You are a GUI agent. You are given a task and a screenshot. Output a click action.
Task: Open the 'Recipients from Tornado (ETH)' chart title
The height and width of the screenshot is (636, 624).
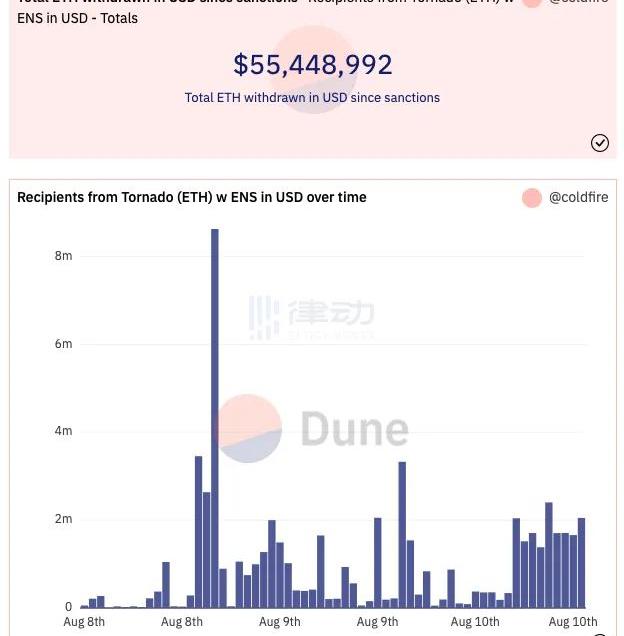coord(191,198)
